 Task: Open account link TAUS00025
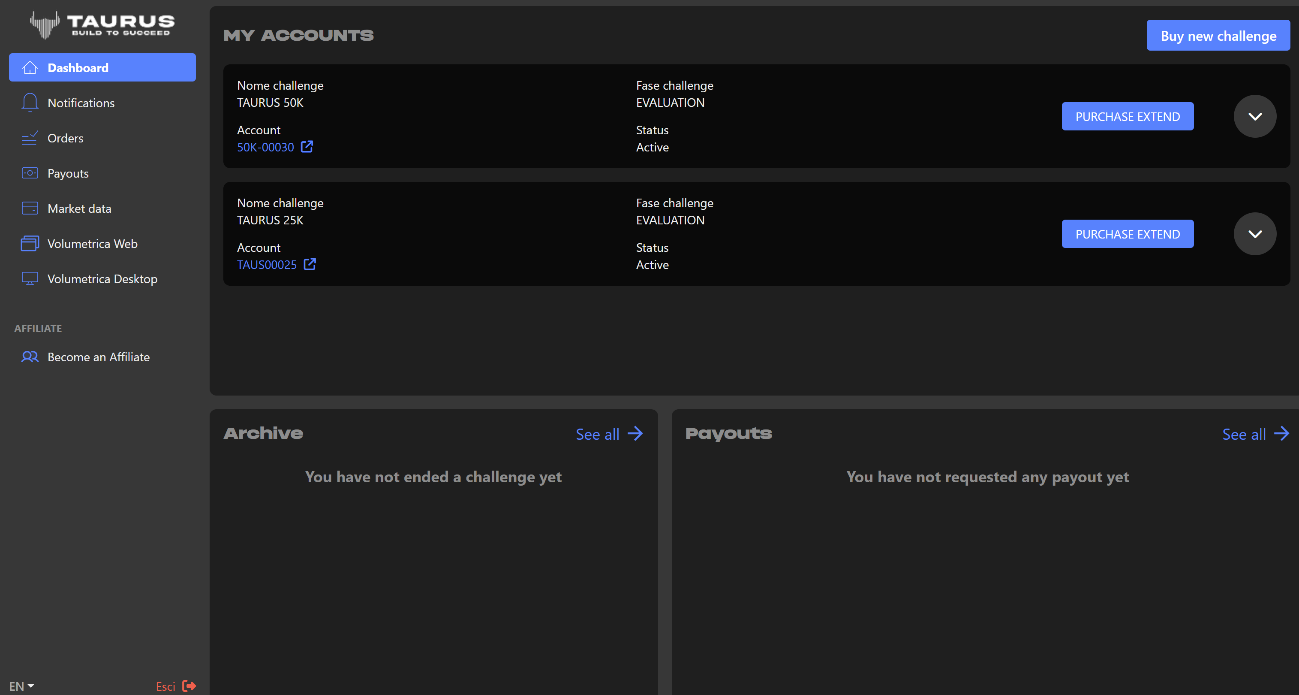coord(267,265)
